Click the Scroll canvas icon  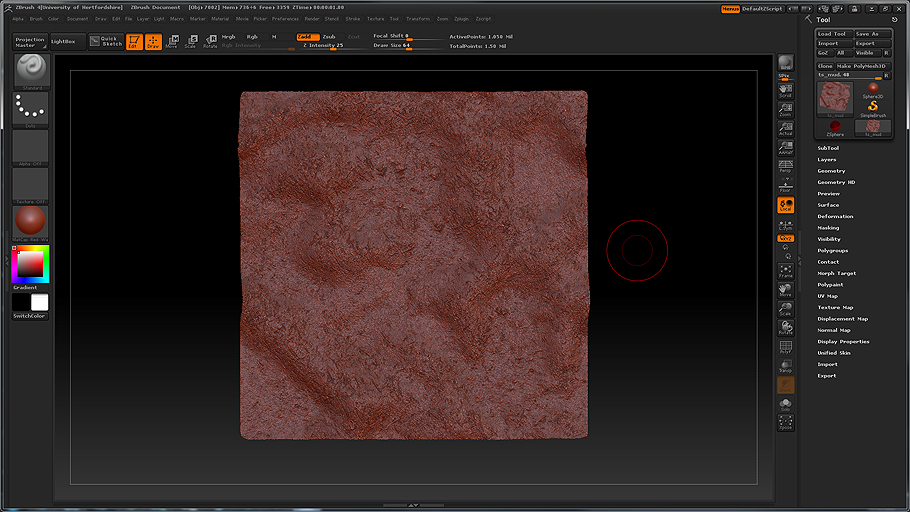(x=785, y=91)
